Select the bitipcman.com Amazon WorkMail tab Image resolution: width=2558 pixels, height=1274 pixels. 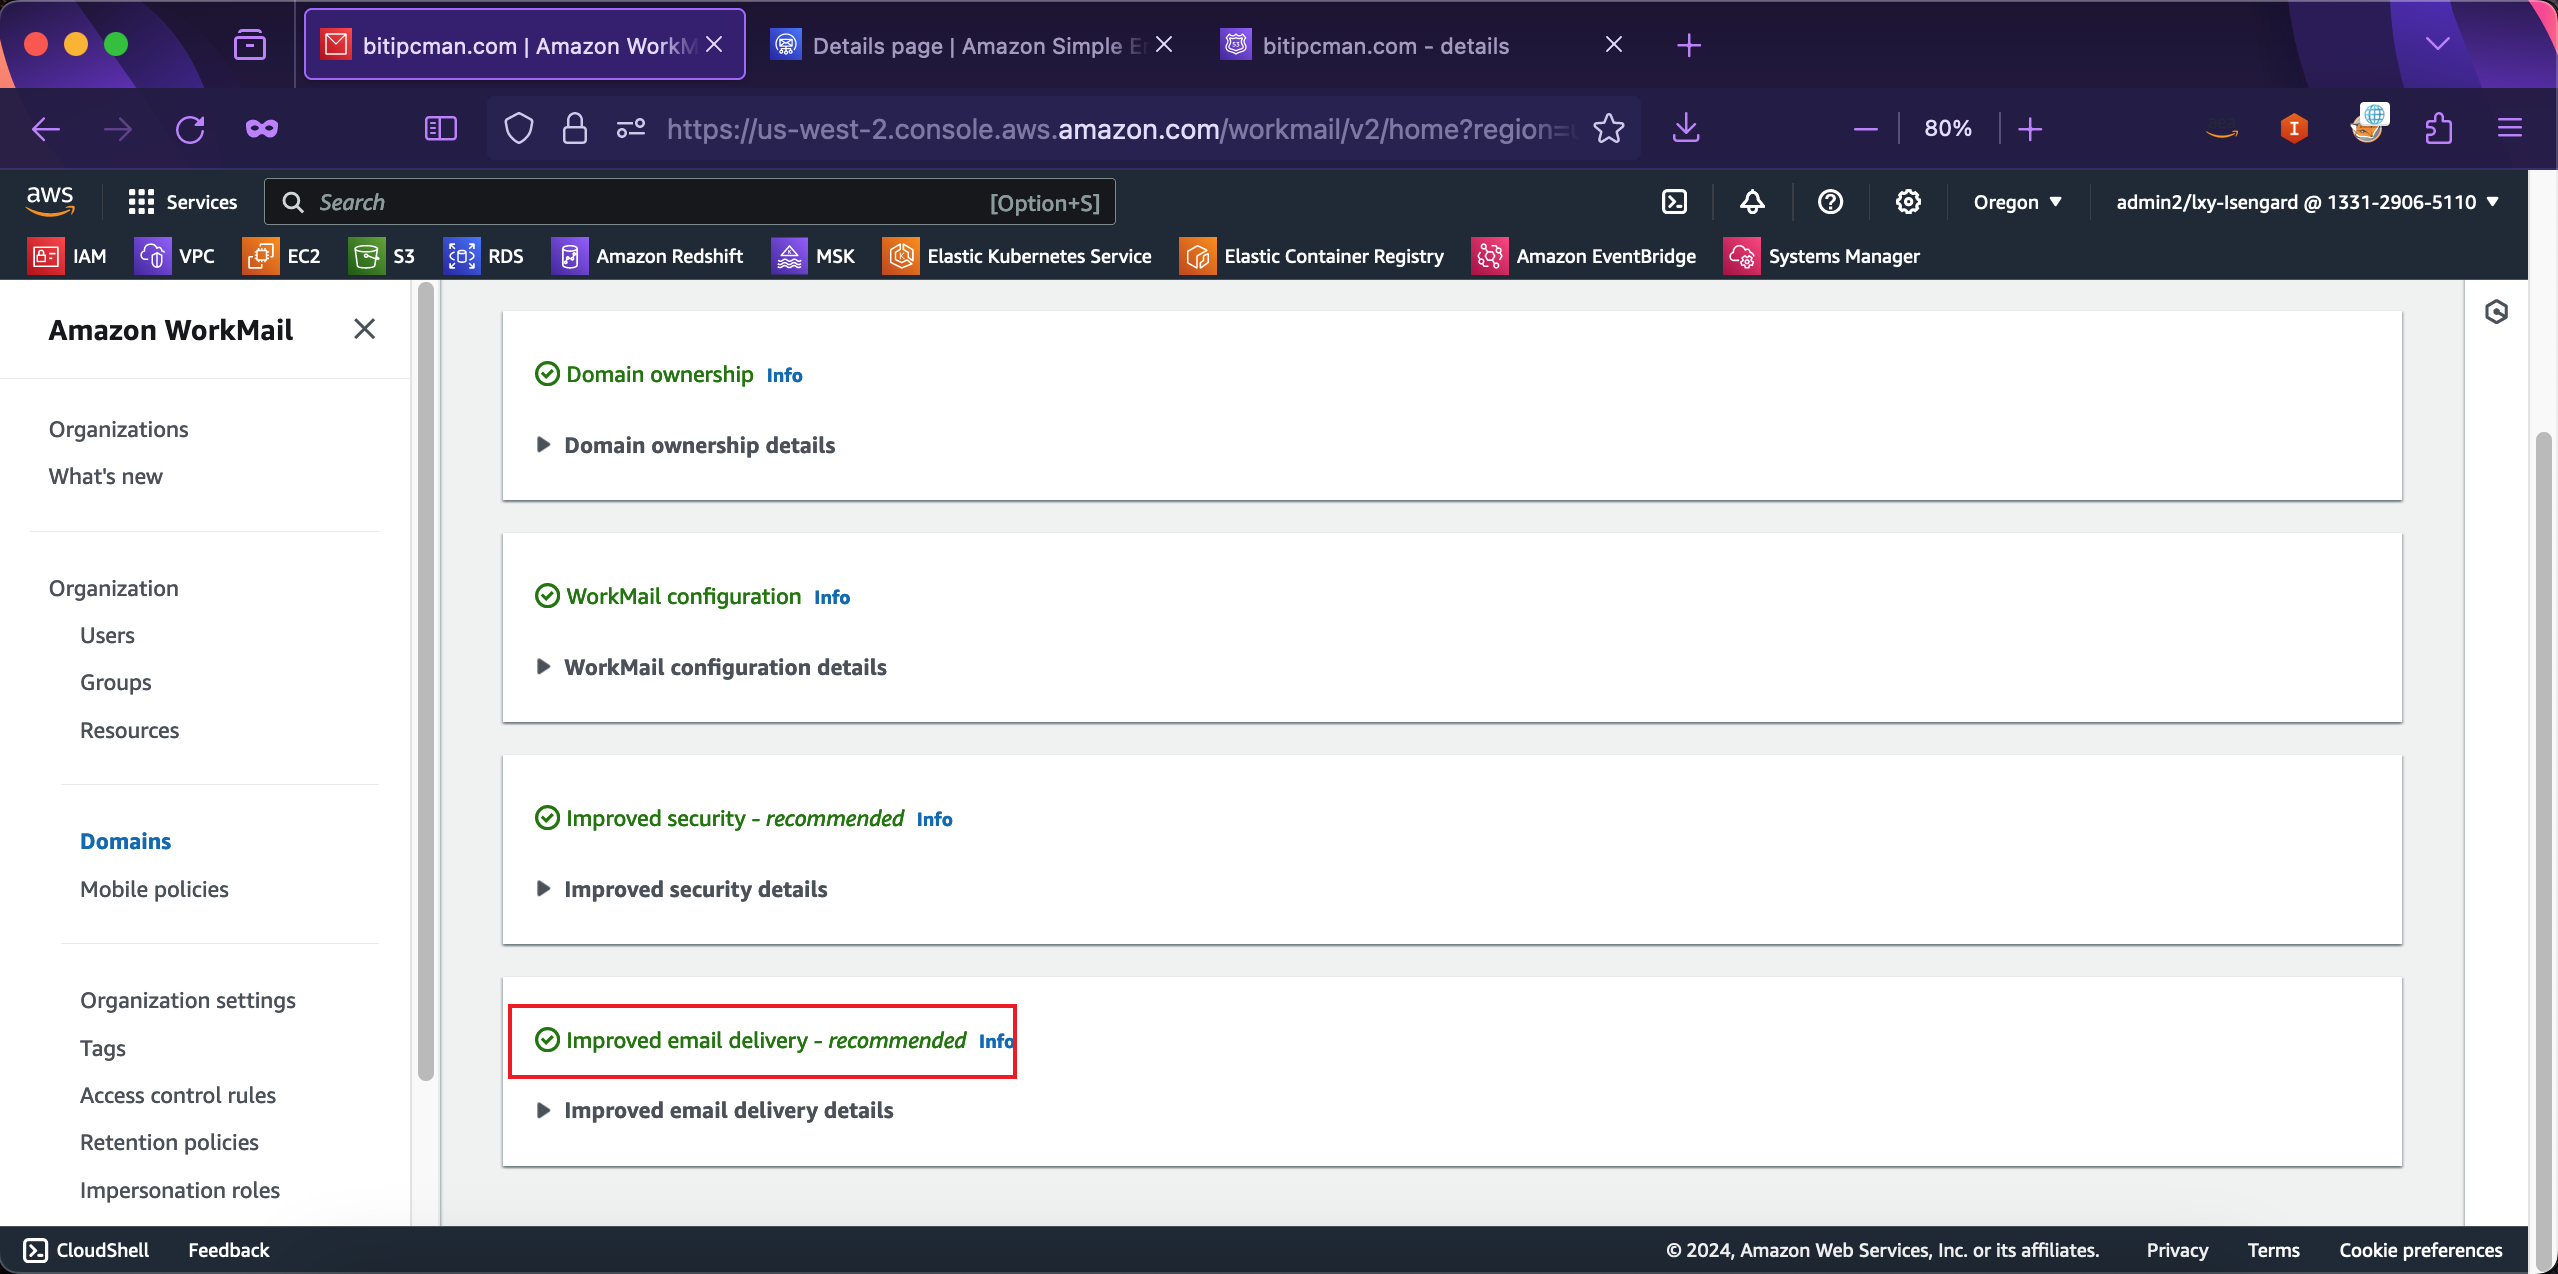524,45
